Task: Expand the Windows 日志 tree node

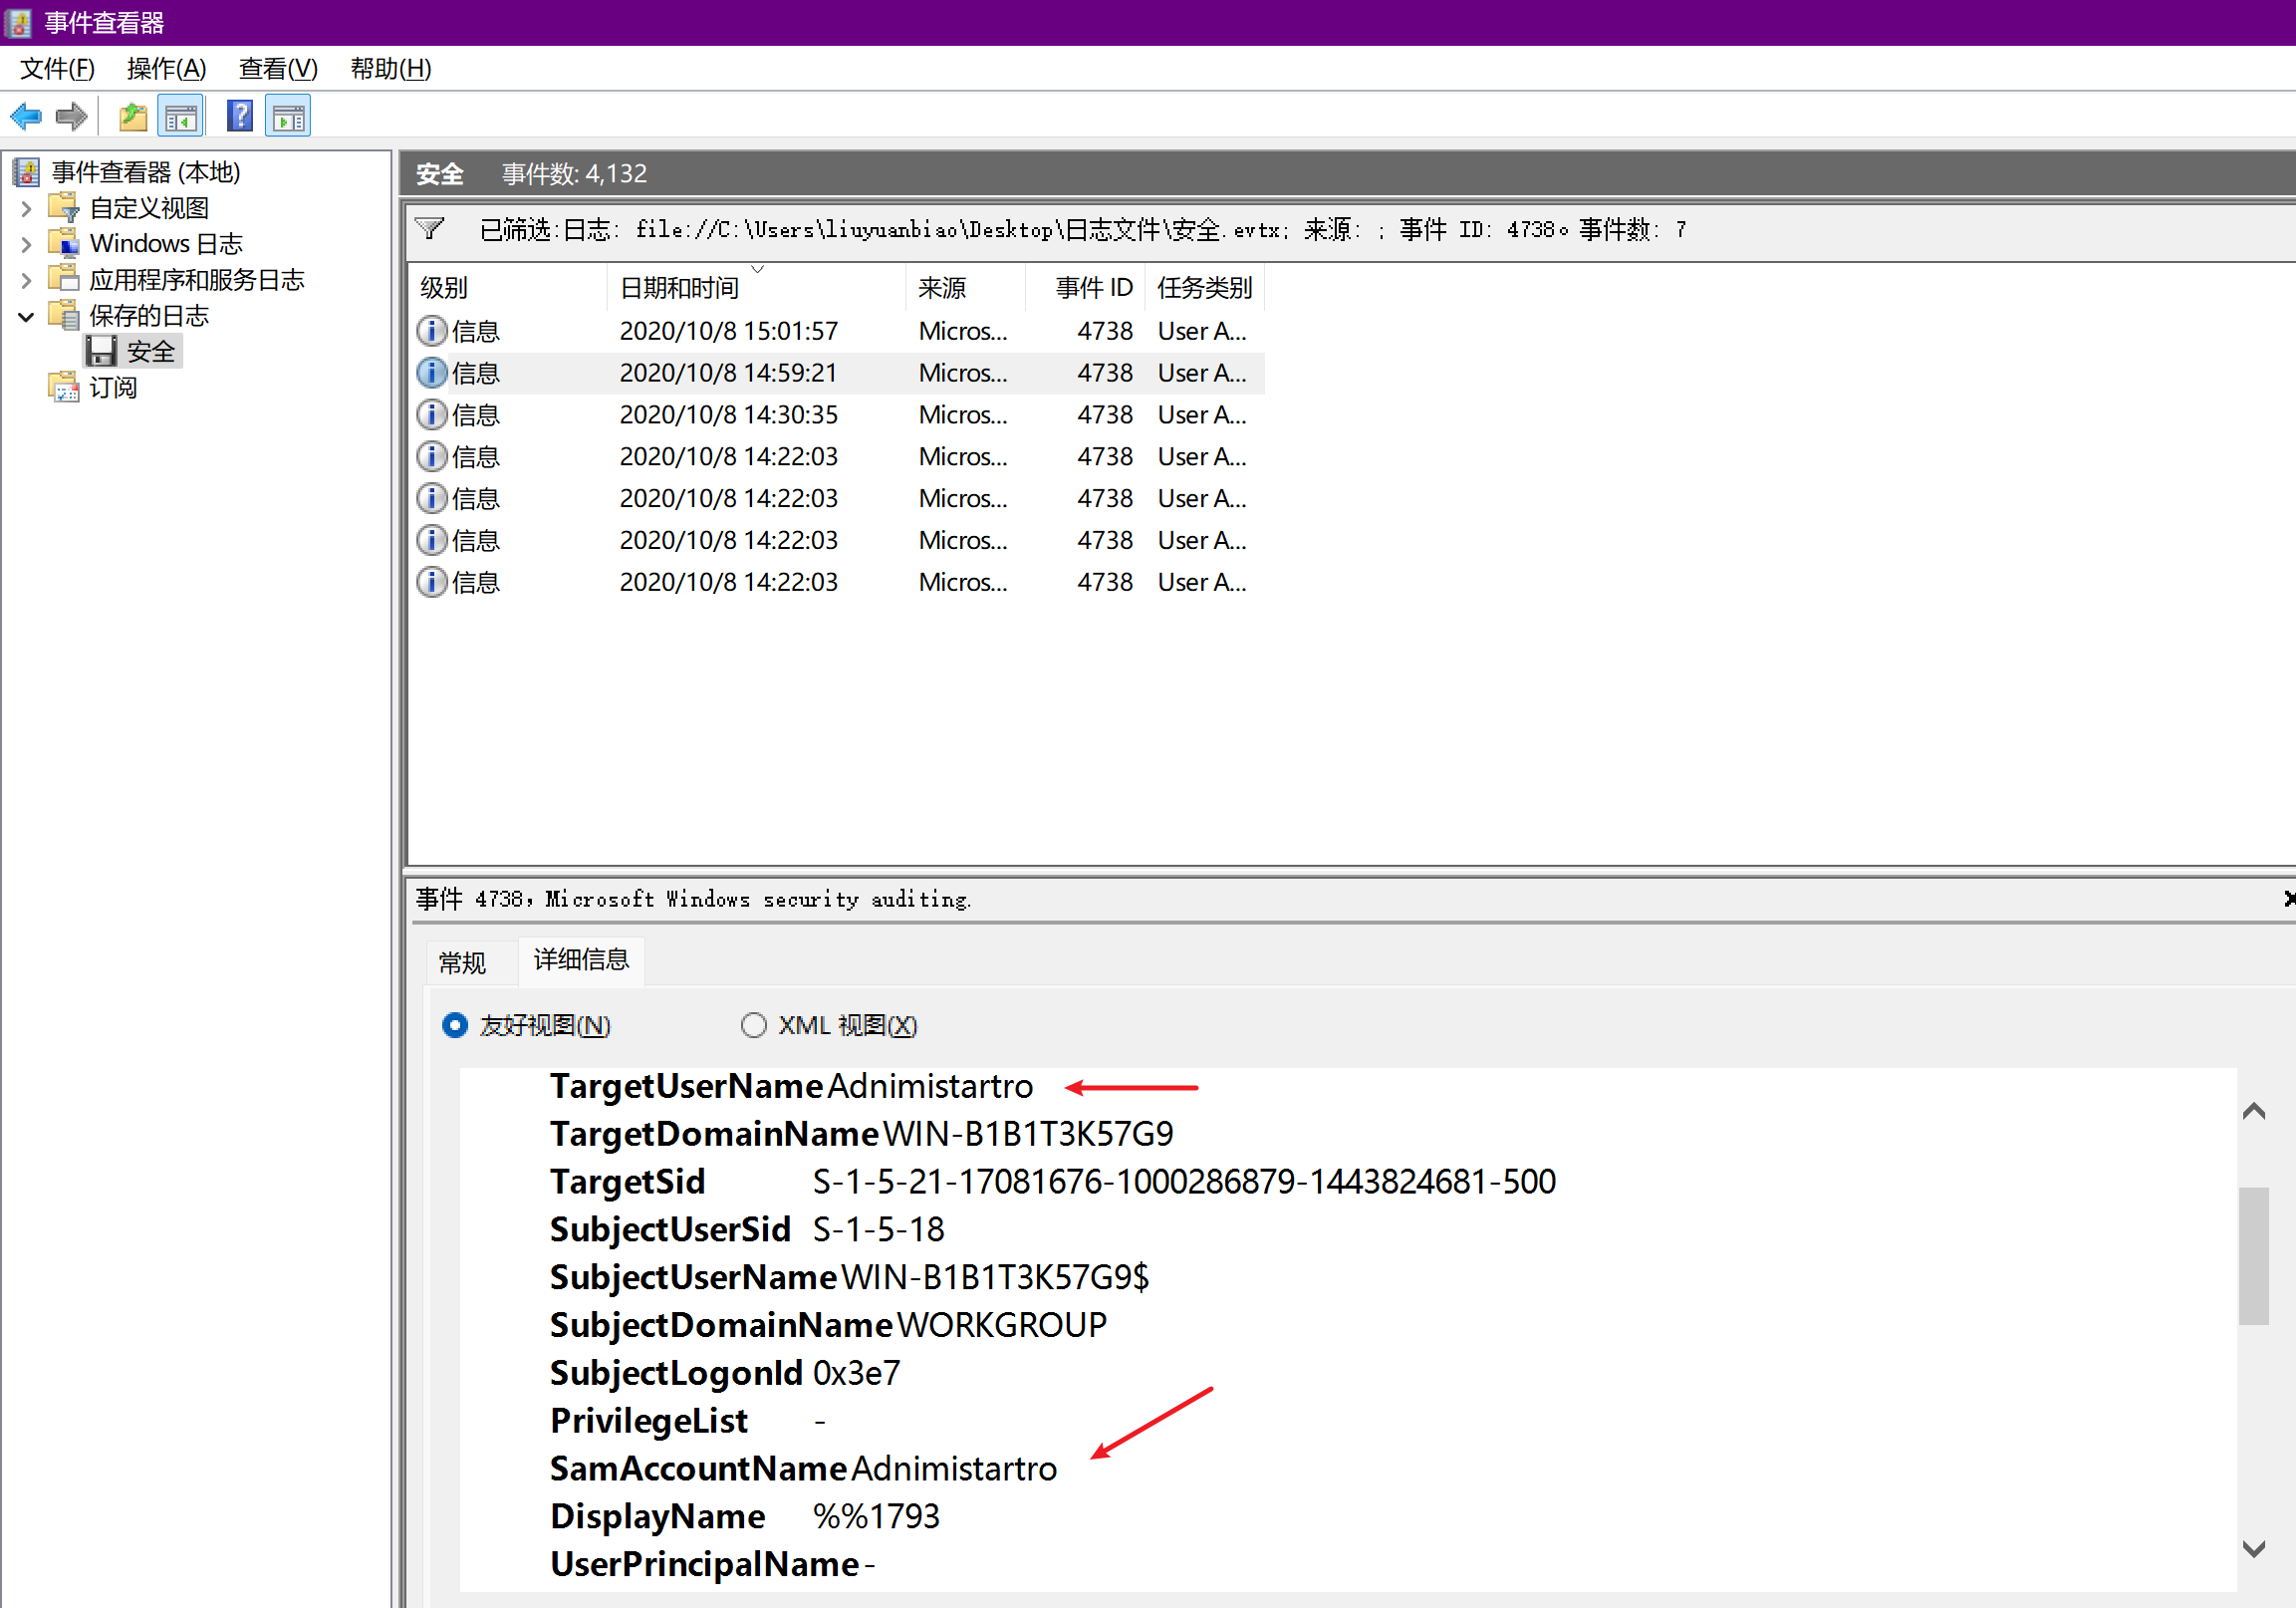Action: click(27, 244)
